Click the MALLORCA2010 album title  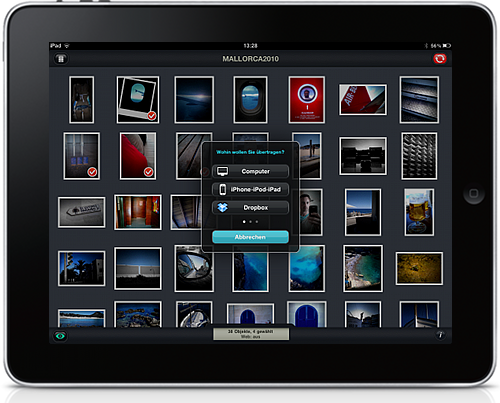pyautogui.click(x=251, y=59)
